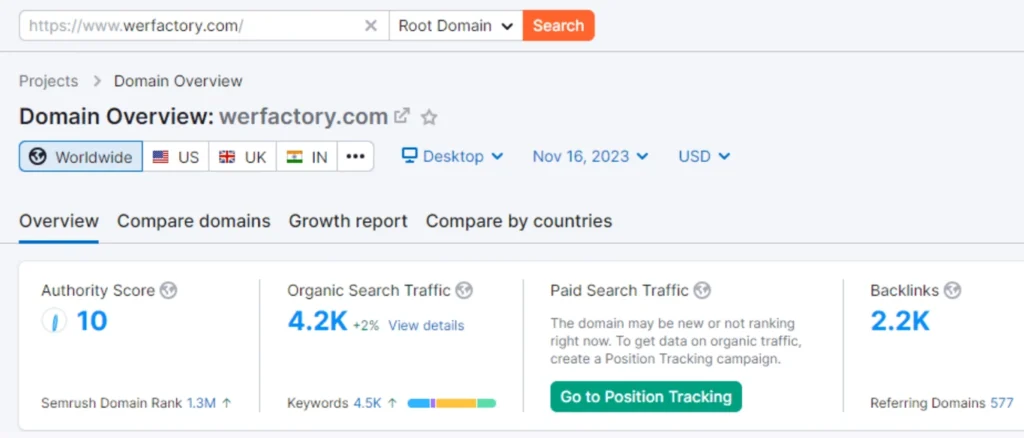Click Domain Overview breadcrumb
This screenshot has height=438, width=1024.
[x=178, y=81]
